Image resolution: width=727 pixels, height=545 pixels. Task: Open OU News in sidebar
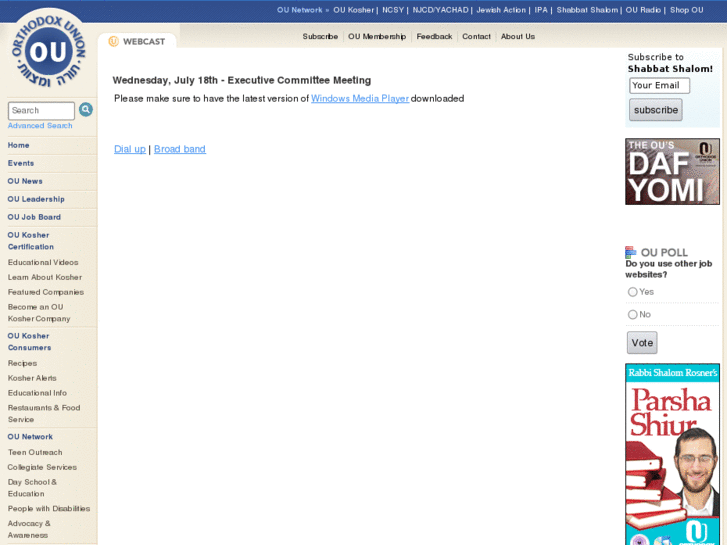click(25, 181)
